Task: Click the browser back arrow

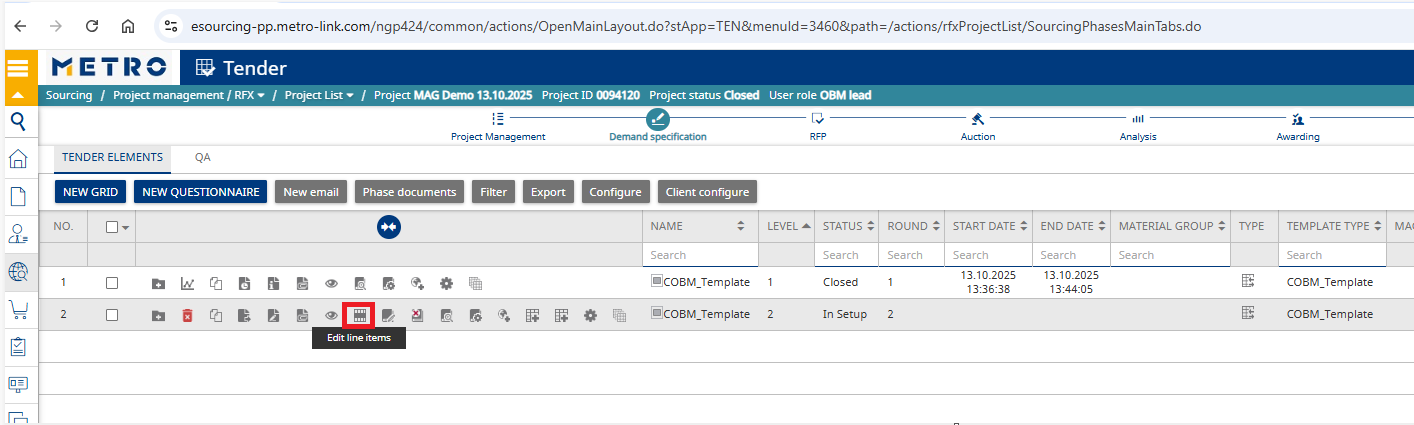Action: (x=21, y=26)
